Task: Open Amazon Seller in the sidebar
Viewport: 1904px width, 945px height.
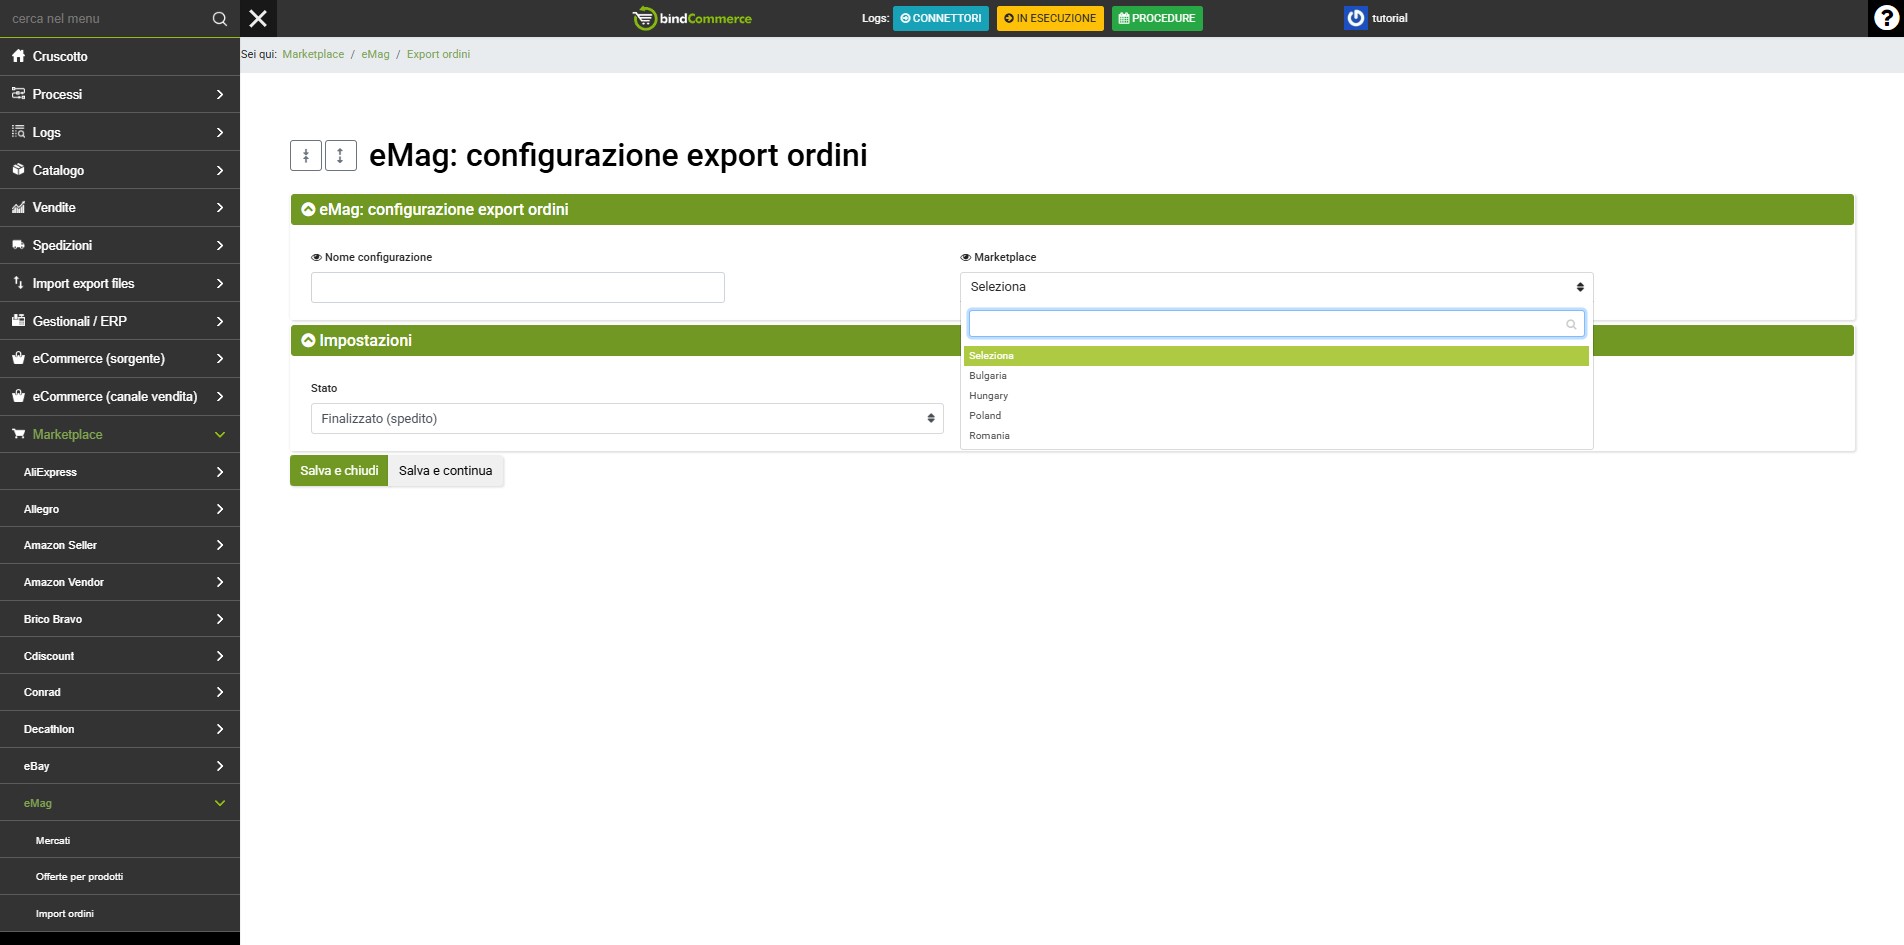Action: pos(119,545)
